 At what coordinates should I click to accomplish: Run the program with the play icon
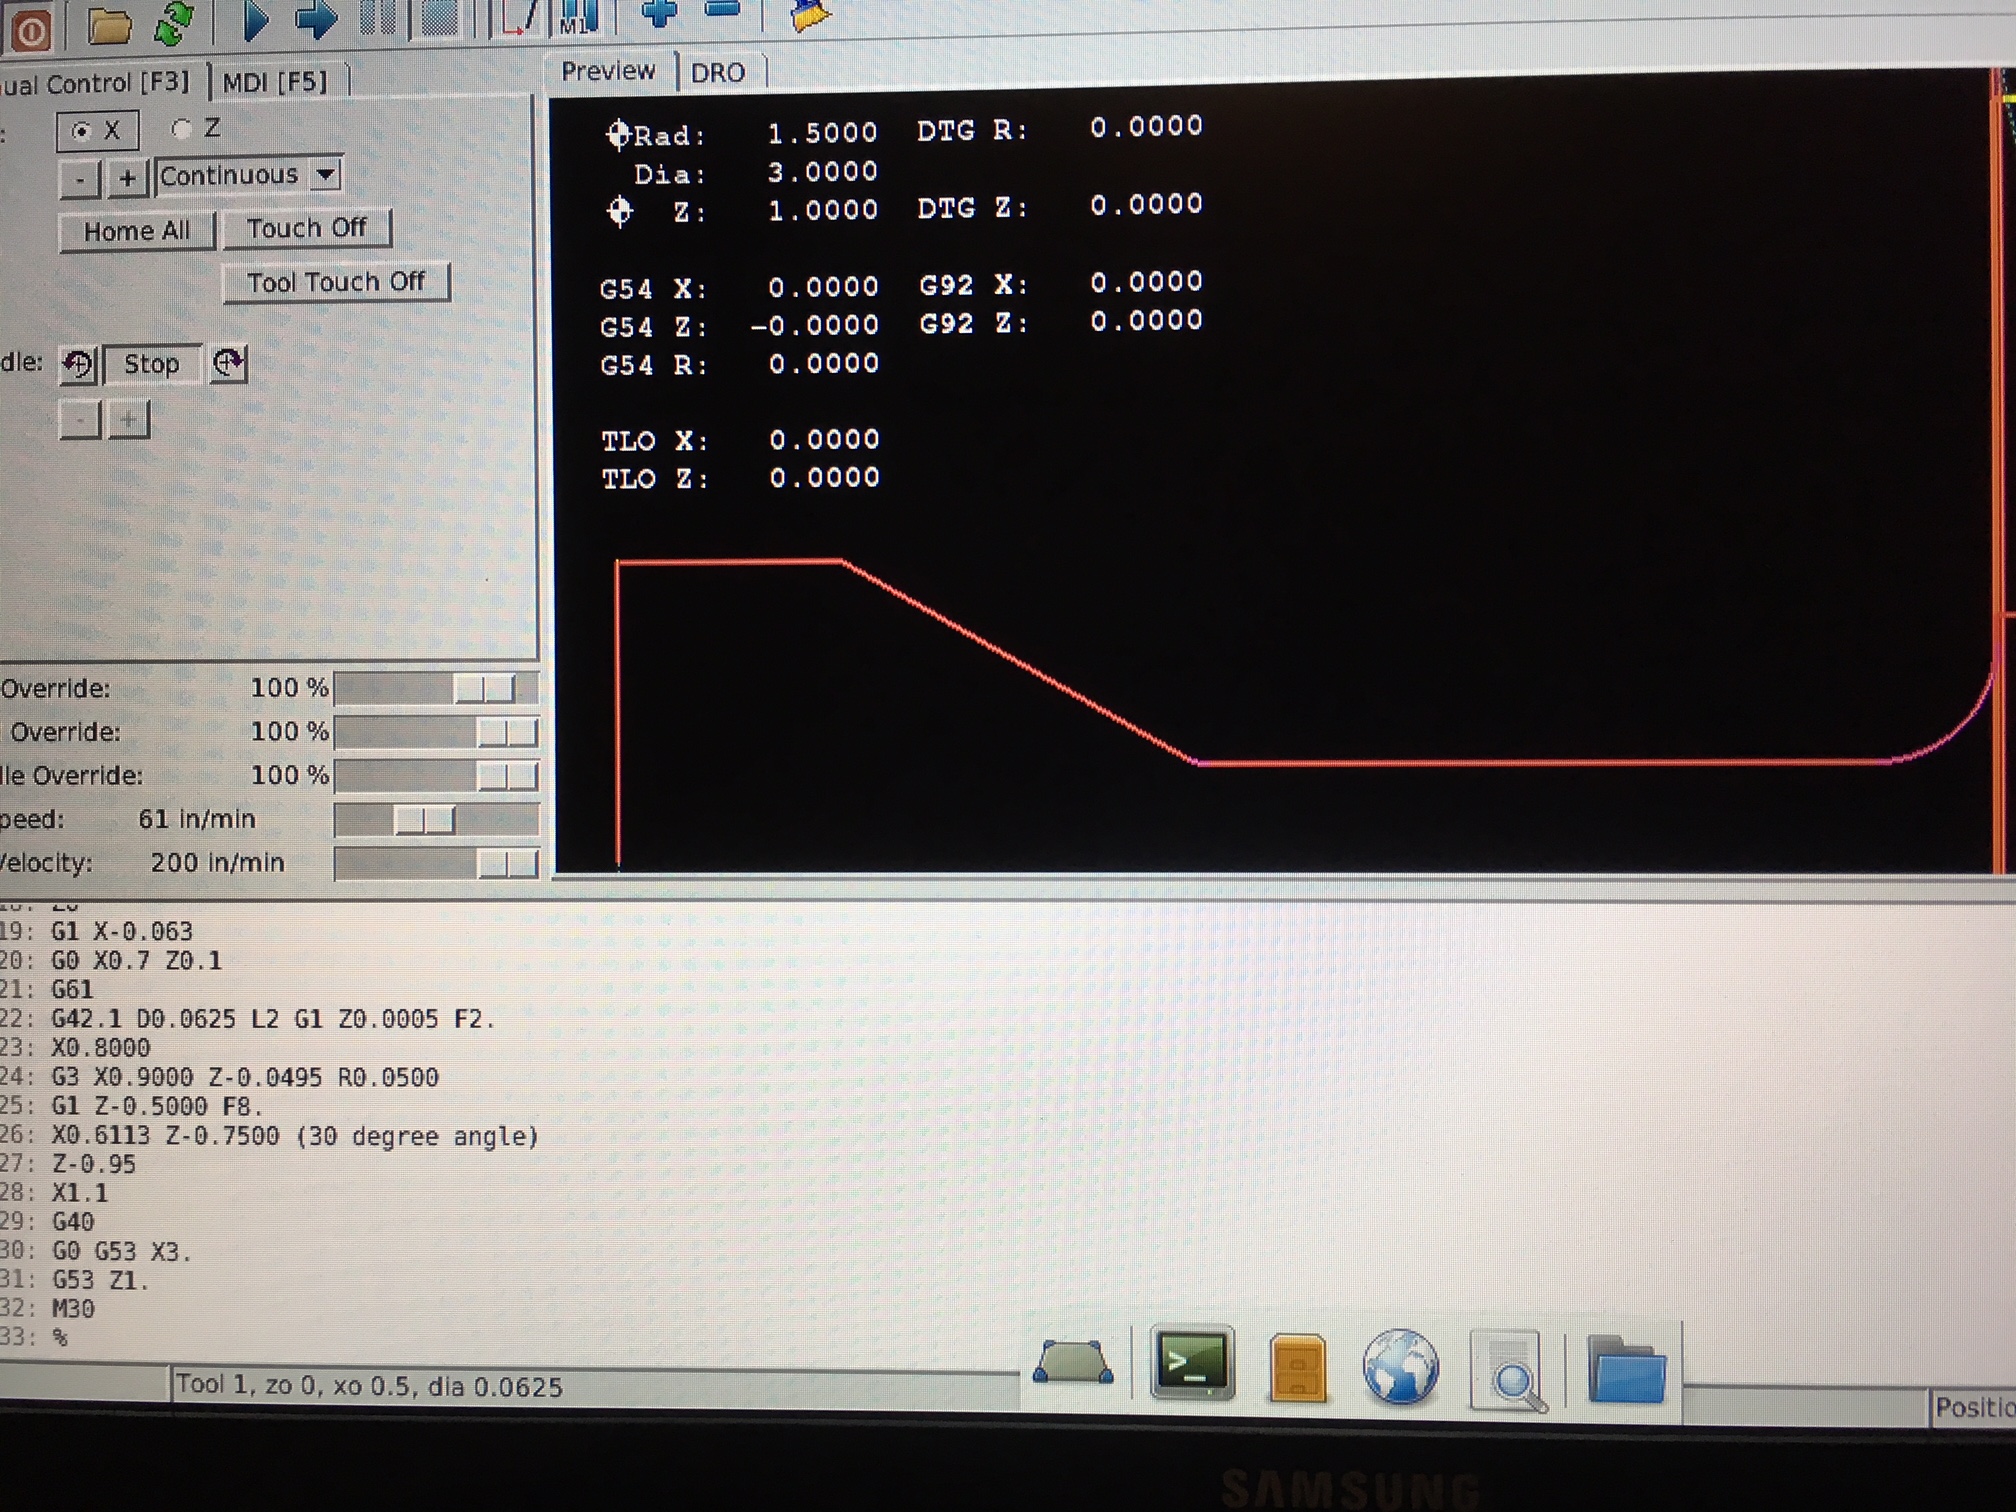[x=256, y=20]
